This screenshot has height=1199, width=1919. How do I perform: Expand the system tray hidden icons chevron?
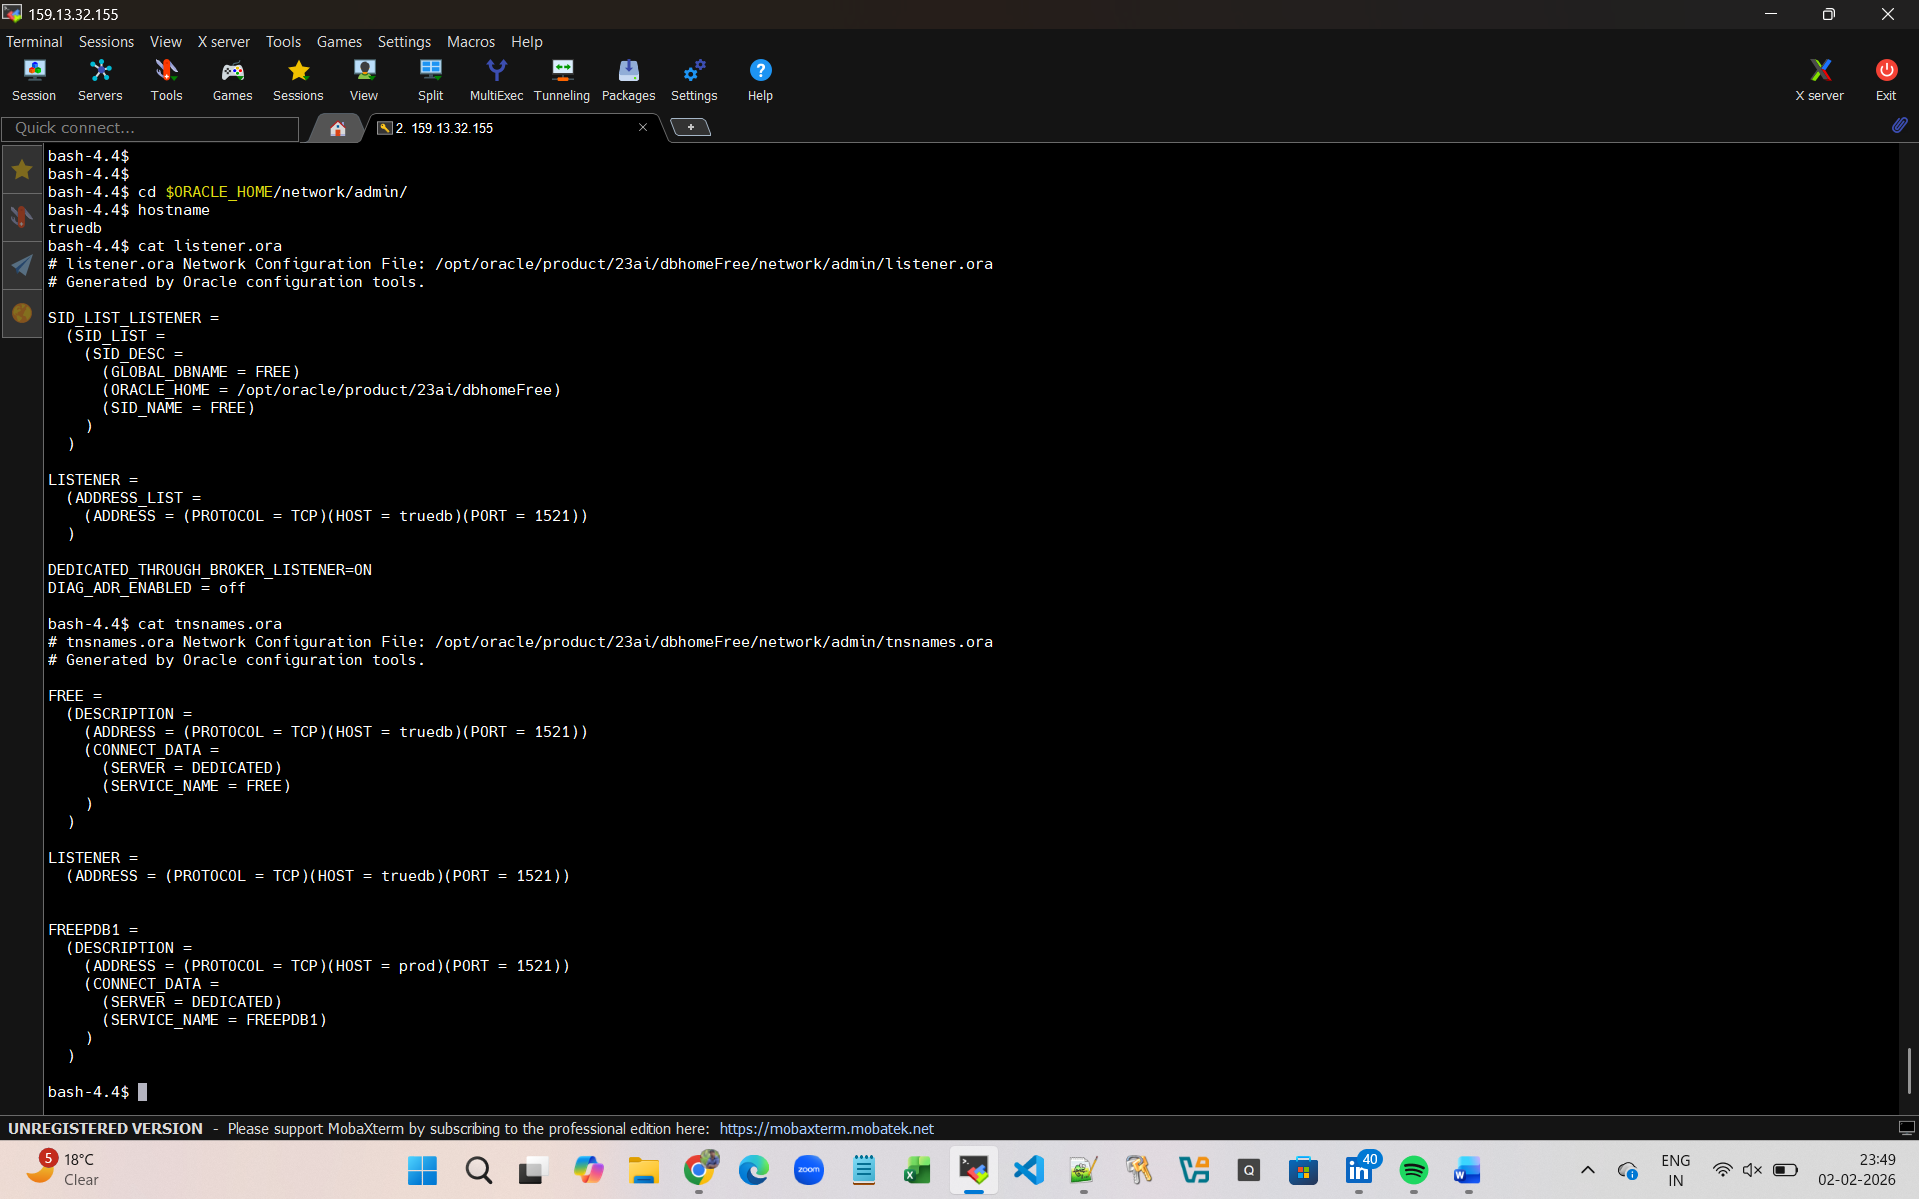(1587, 1170)
